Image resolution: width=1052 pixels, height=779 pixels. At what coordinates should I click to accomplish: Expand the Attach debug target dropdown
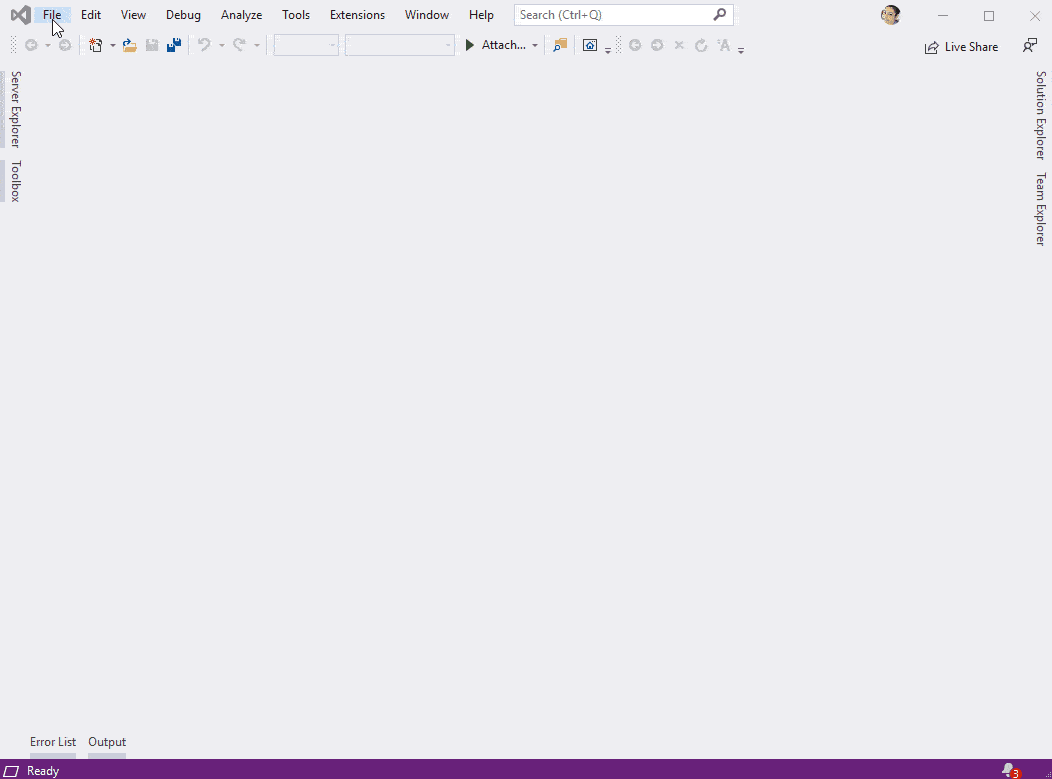pos(535,45)
